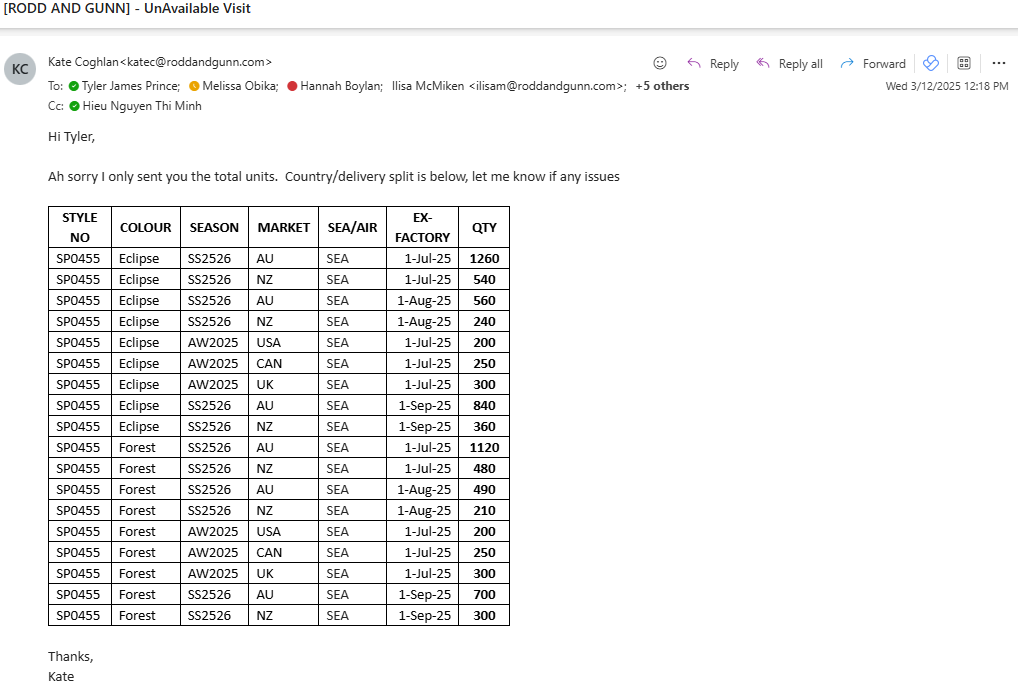Click the COLOUR column header

click(145, 227)
